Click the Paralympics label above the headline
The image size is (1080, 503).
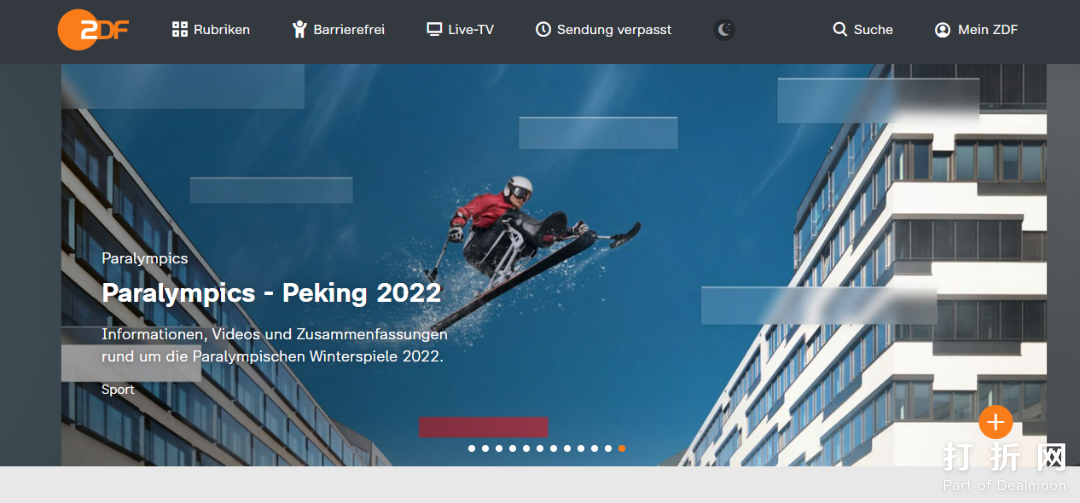coord(145,258)
